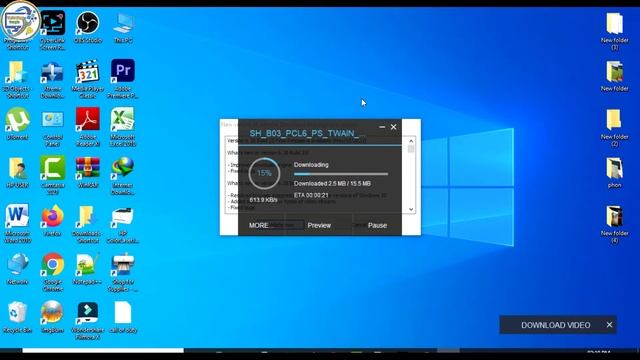Image resolution: width=640 pixels, height=360 pixels.
Task: Click the ETA 00:00:21 text
Action: [311, 195]
